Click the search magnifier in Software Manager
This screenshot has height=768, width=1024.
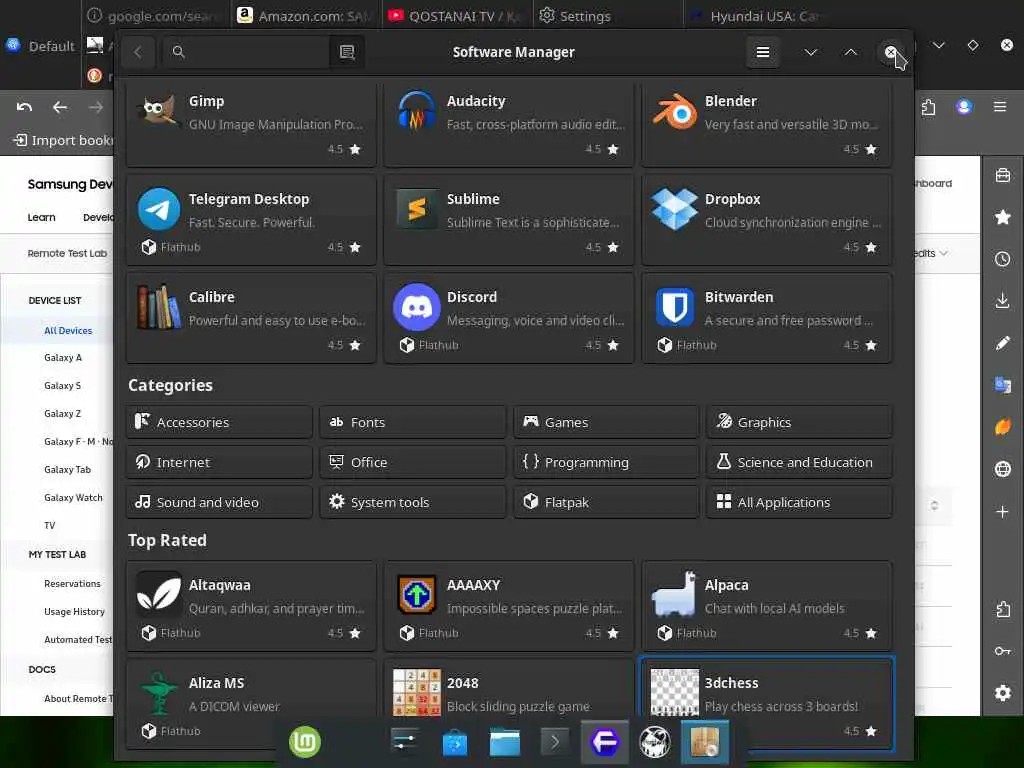click(178, 52)
